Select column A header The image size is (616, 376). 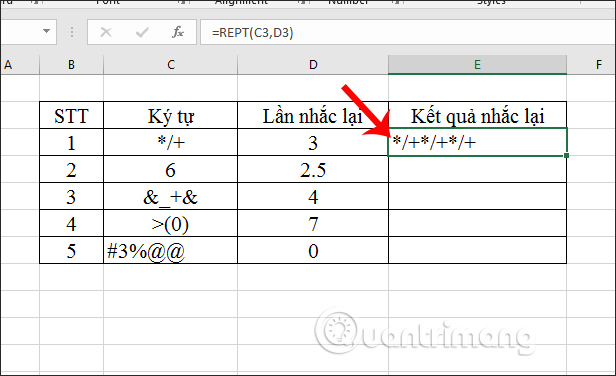(x=20, y=65)
